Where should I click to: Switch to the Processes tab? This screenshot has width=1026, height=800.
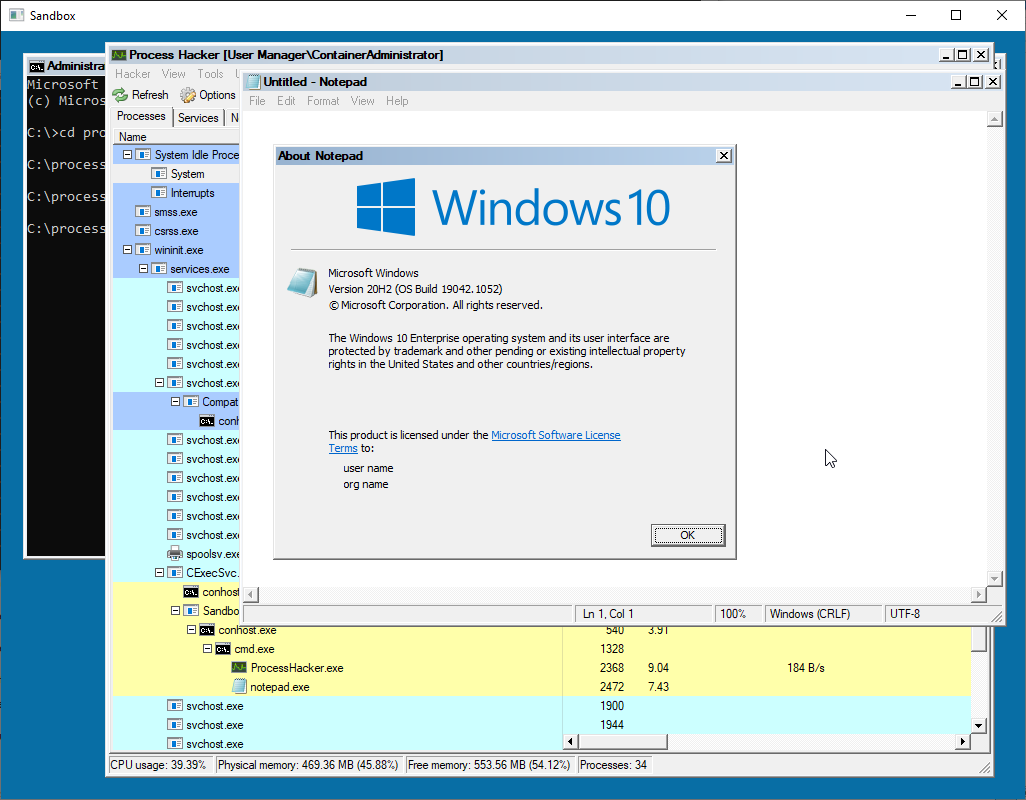[141, 116]
